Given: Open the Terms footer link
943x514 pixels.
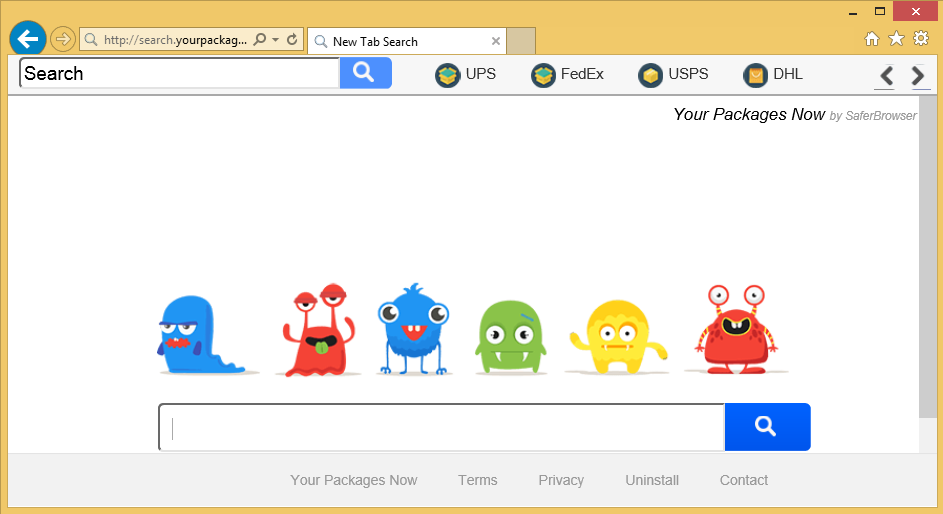Looking at the screenshot, I should coord(478,480).
